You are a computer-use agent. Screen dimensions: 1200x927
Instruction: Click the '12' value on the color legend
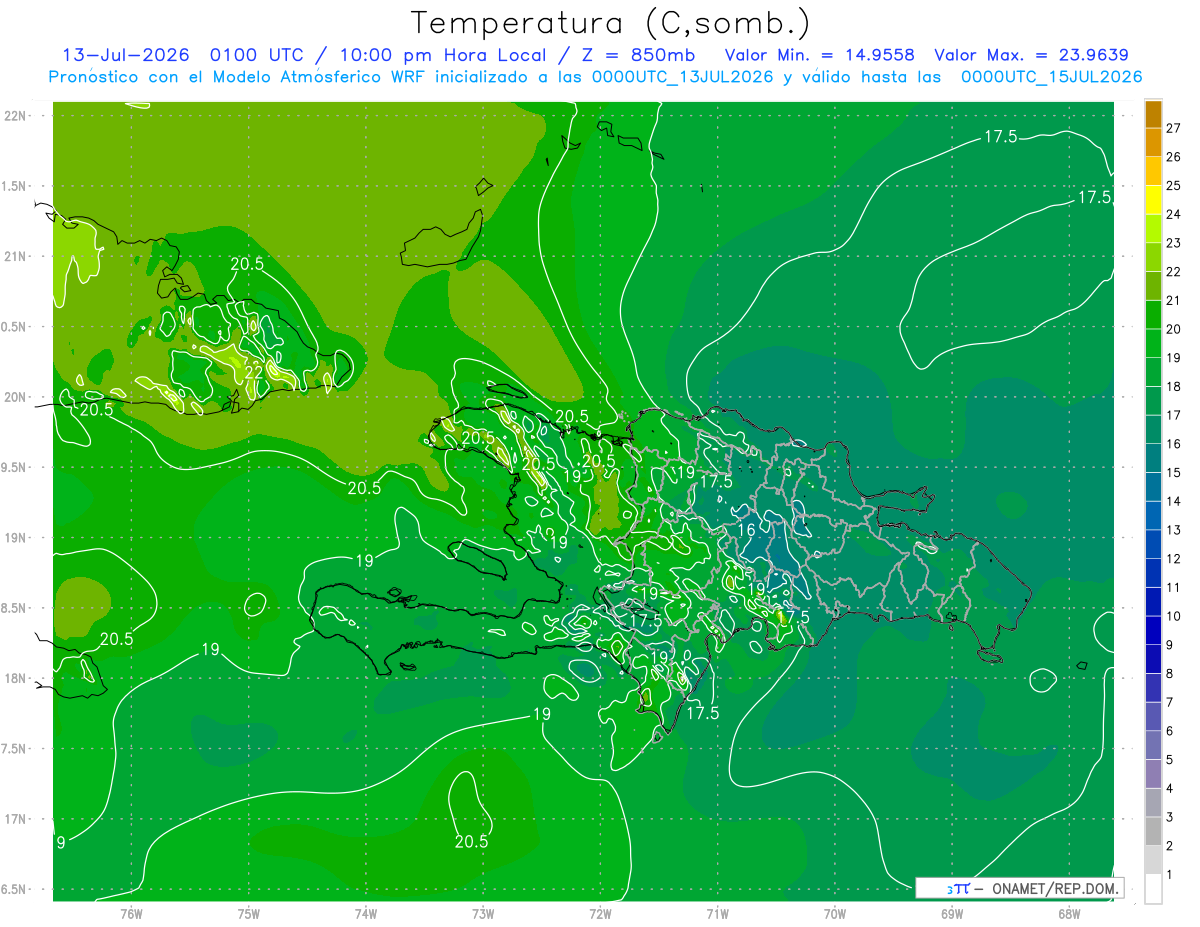(1174, 559)
